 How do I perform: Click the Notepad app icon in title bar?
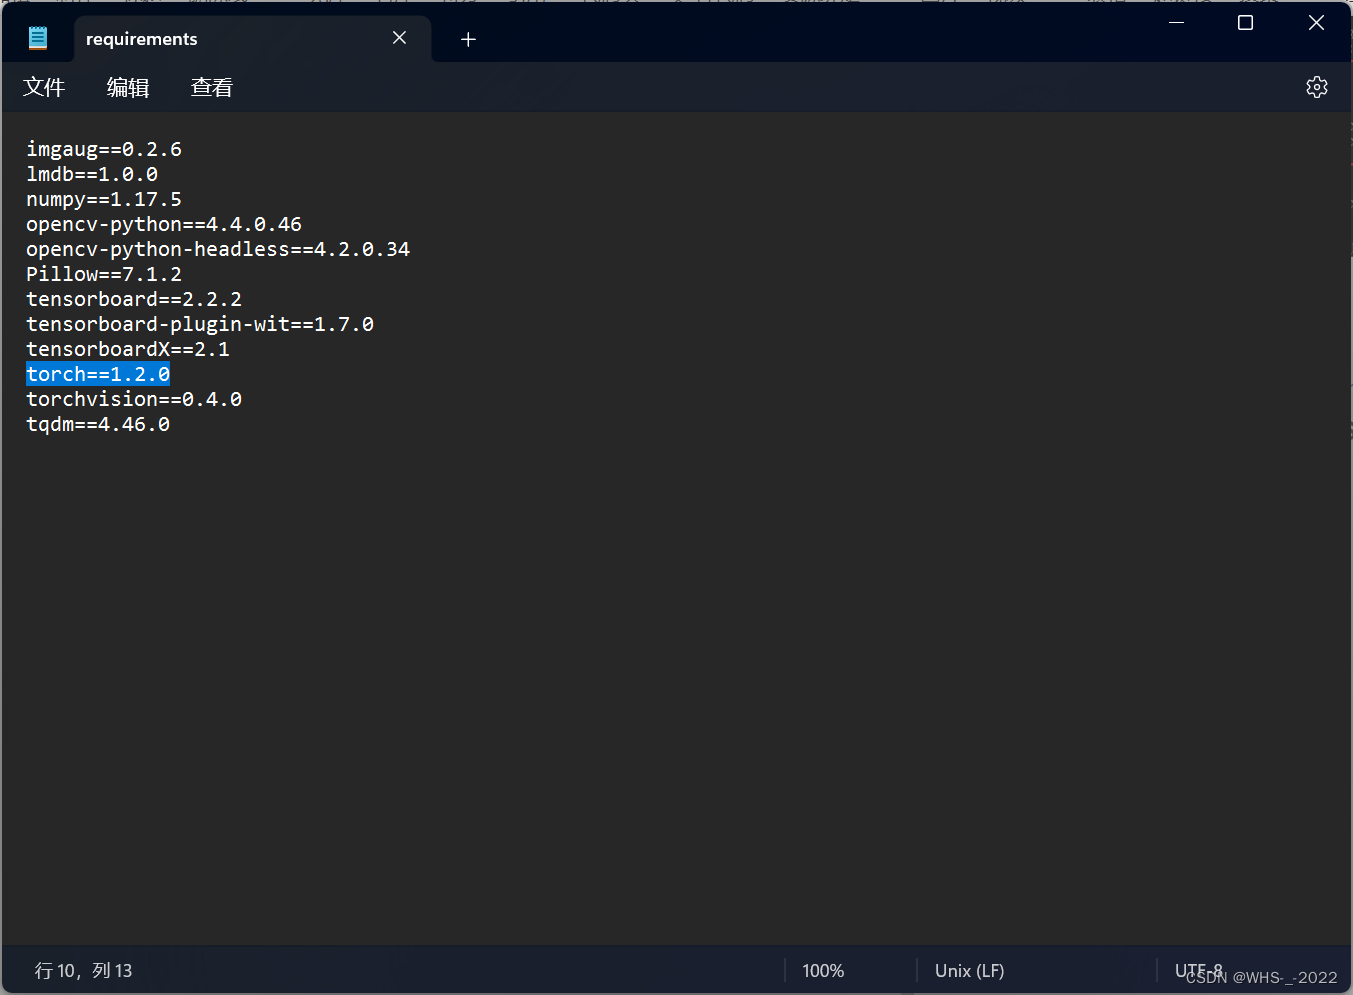tap(38, 38)
